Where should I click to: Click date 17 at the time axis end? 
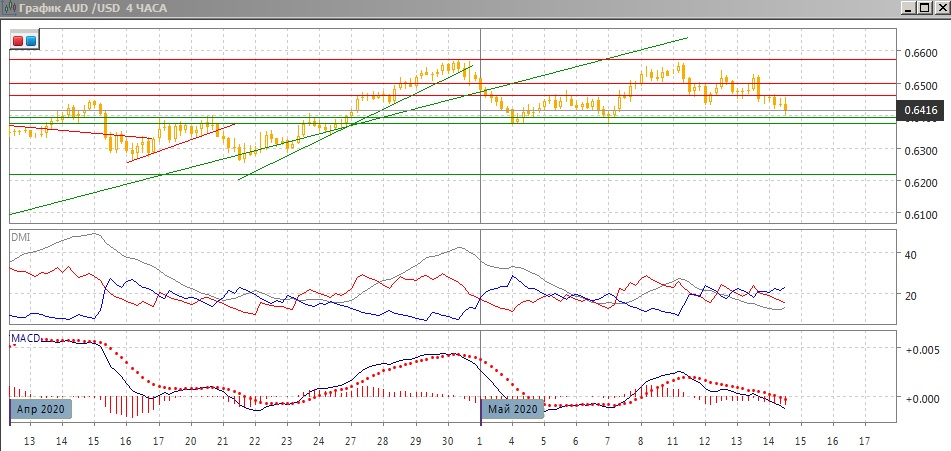click(865, 440)
